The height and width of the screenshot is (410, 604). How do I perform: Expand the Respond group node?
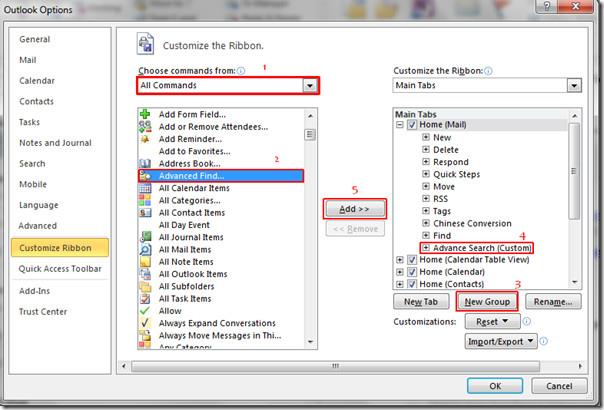pos(426,162)
